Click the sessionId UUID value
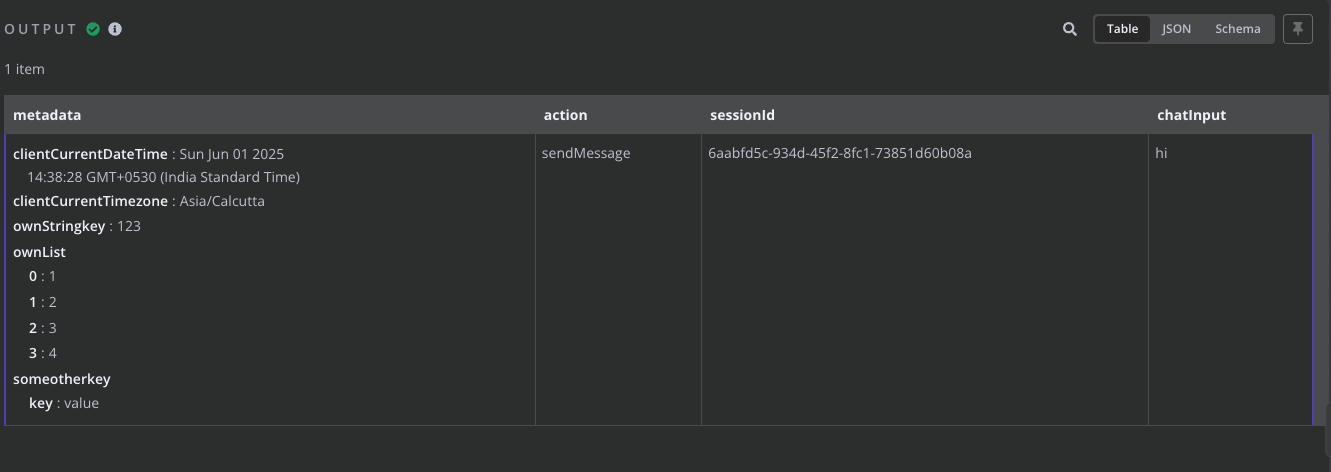Screen dimensions: 1331x472 pyautogui.click(x=840, y=153)
